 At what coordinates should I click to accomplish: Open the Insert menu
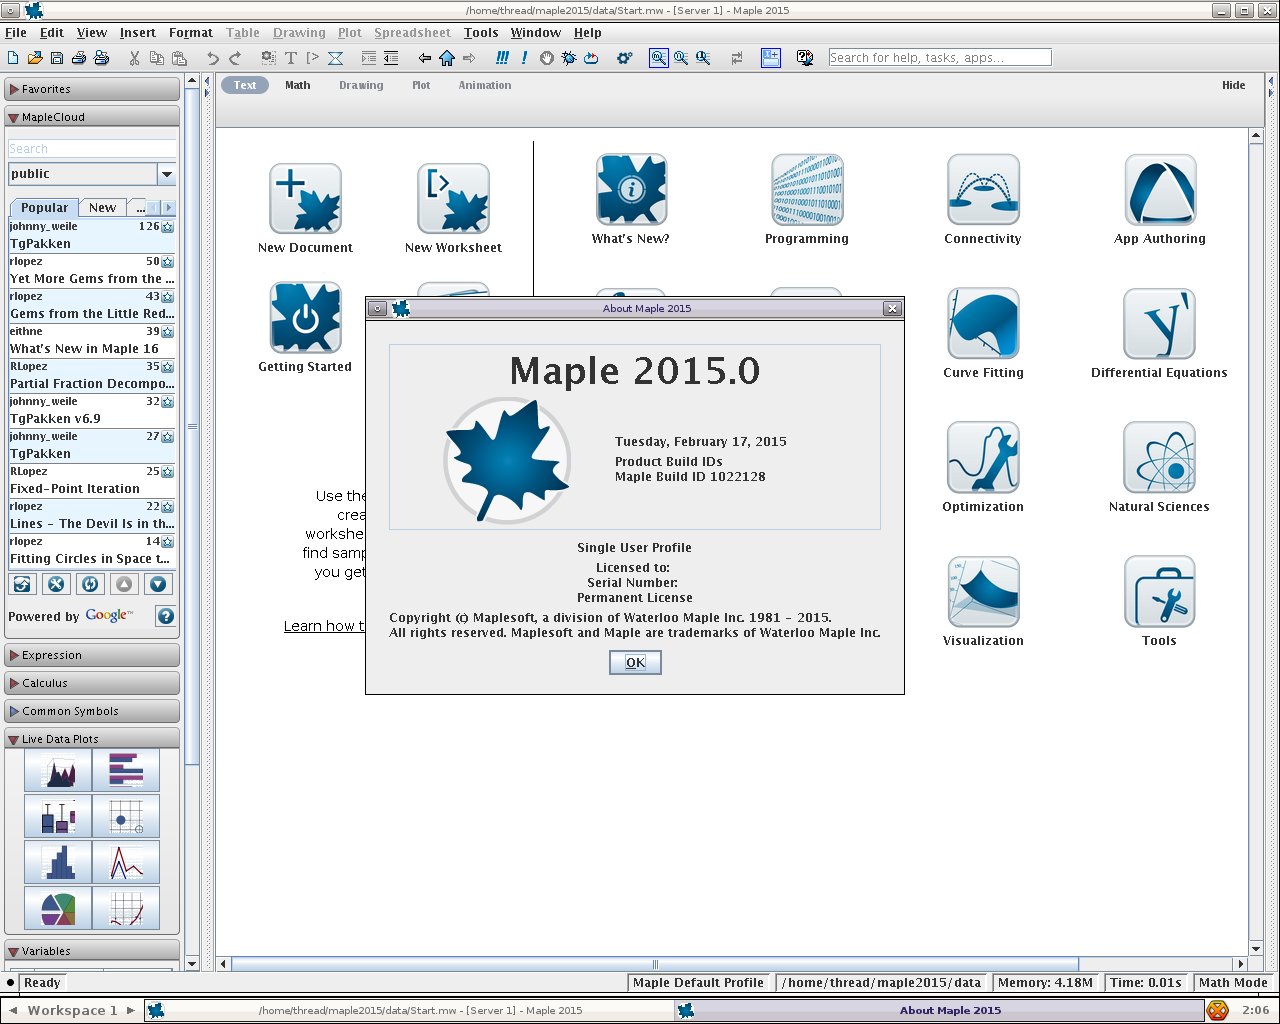coord(138,33)
